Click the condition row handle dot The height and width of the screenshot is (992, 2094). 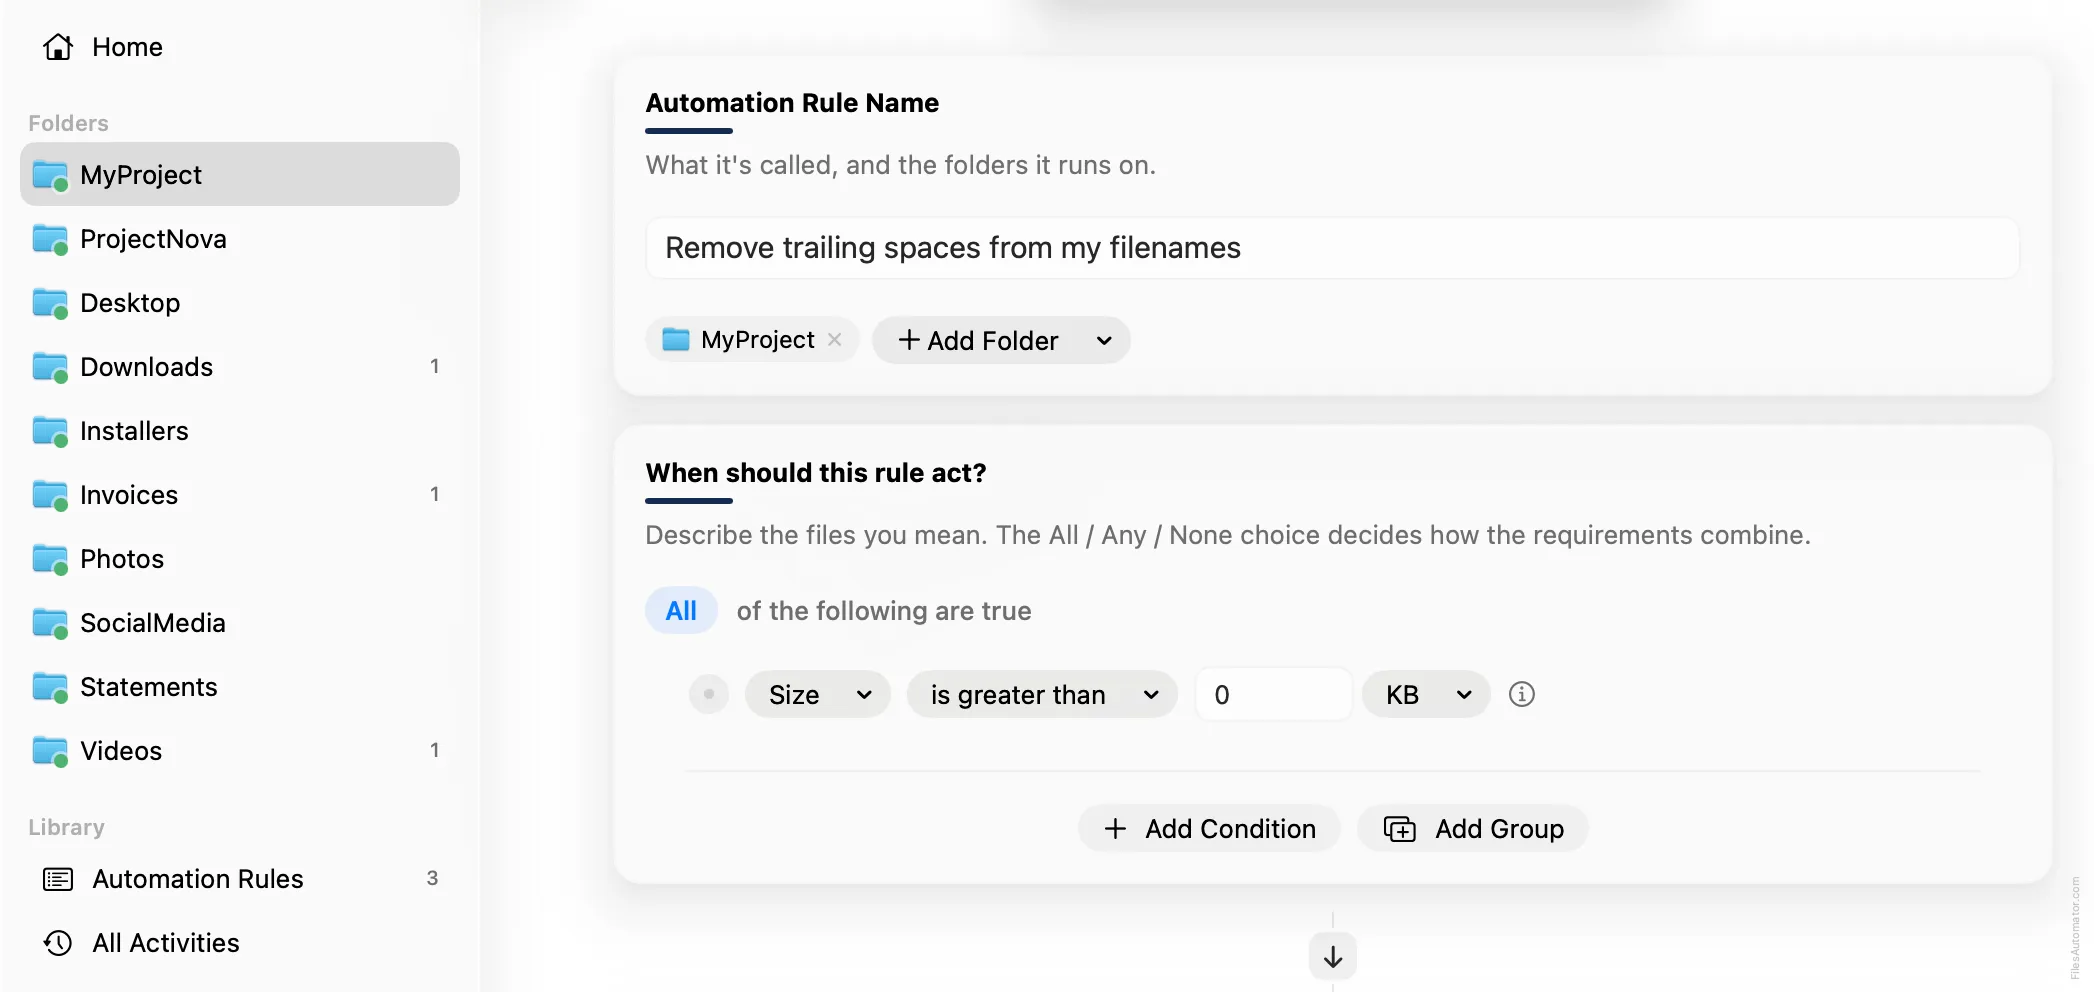pyautogui.click(x=709, y=694)
